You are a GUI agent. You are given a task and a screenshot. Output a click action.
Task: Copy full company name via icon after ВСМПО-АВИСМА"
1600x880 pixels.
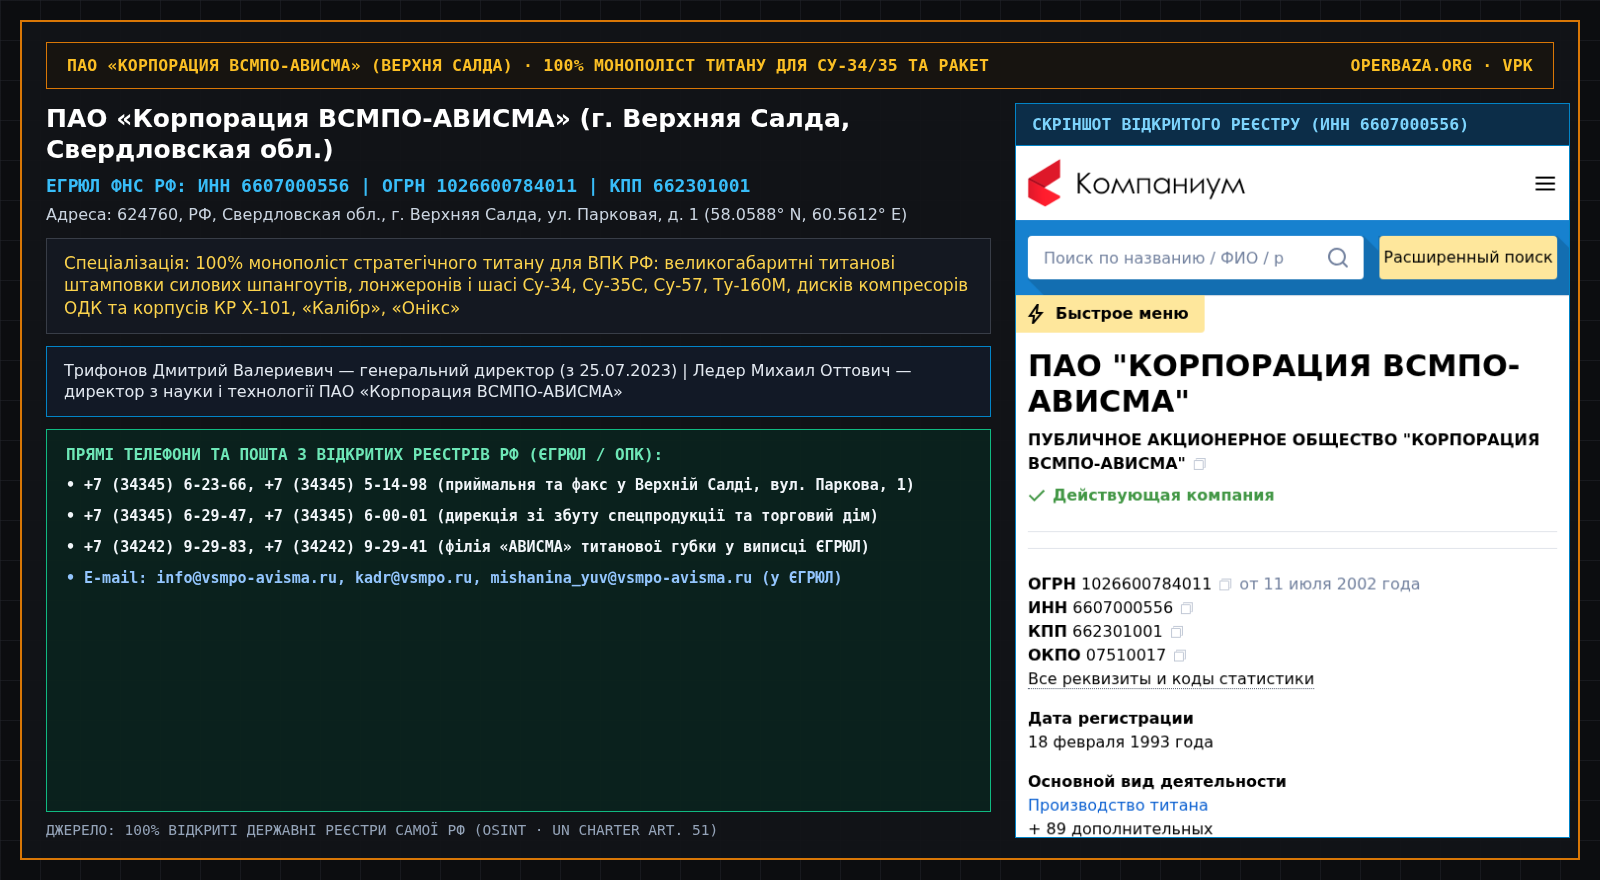pyautogui.click(x=1200, y=464)
